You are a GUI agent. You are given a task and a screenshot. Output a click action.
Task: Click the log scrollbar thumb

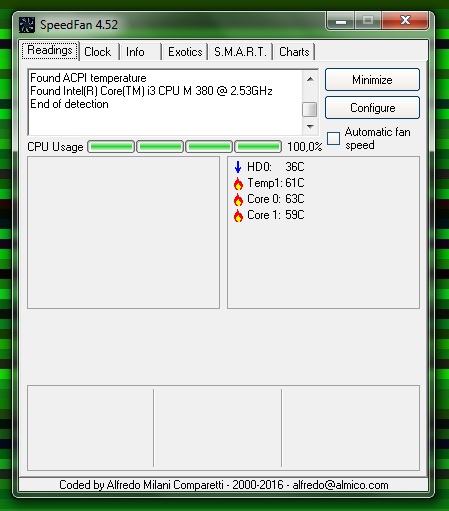[x=310, y=110]
